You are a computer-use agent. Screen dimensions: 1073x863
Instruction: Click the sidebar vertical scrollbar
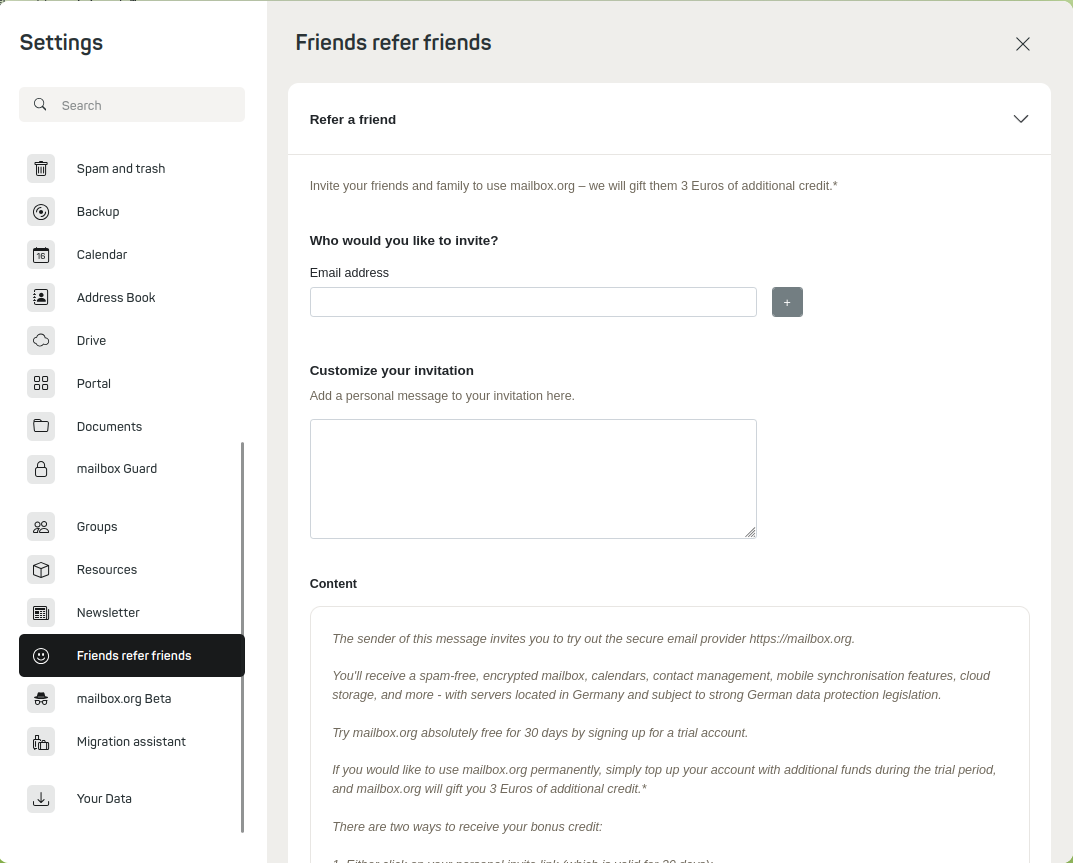pos(242,637)
